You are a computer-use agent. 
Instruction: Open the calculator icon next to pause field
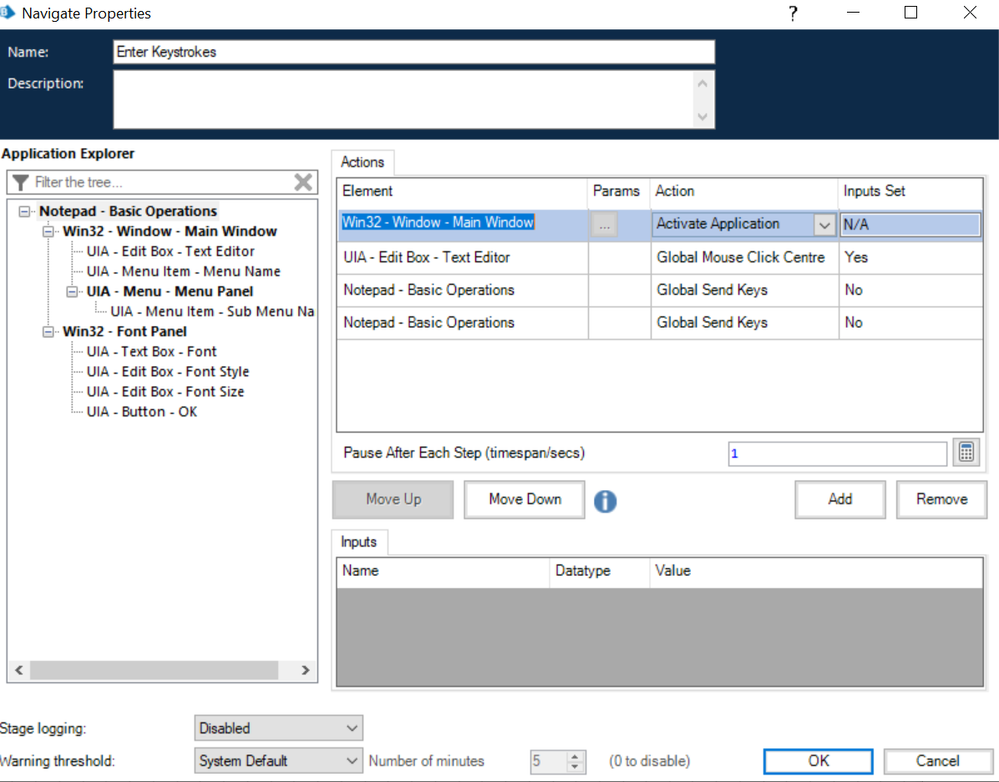(x=966, y=453)
